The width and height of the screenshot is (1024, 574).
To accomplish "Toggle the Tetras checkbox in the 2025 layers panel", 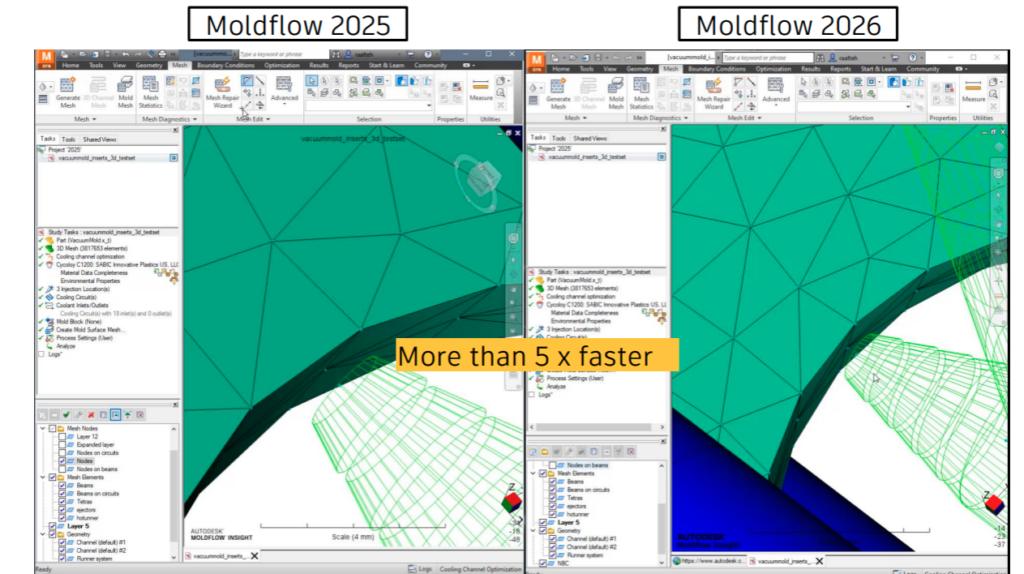I will (62, 502).
